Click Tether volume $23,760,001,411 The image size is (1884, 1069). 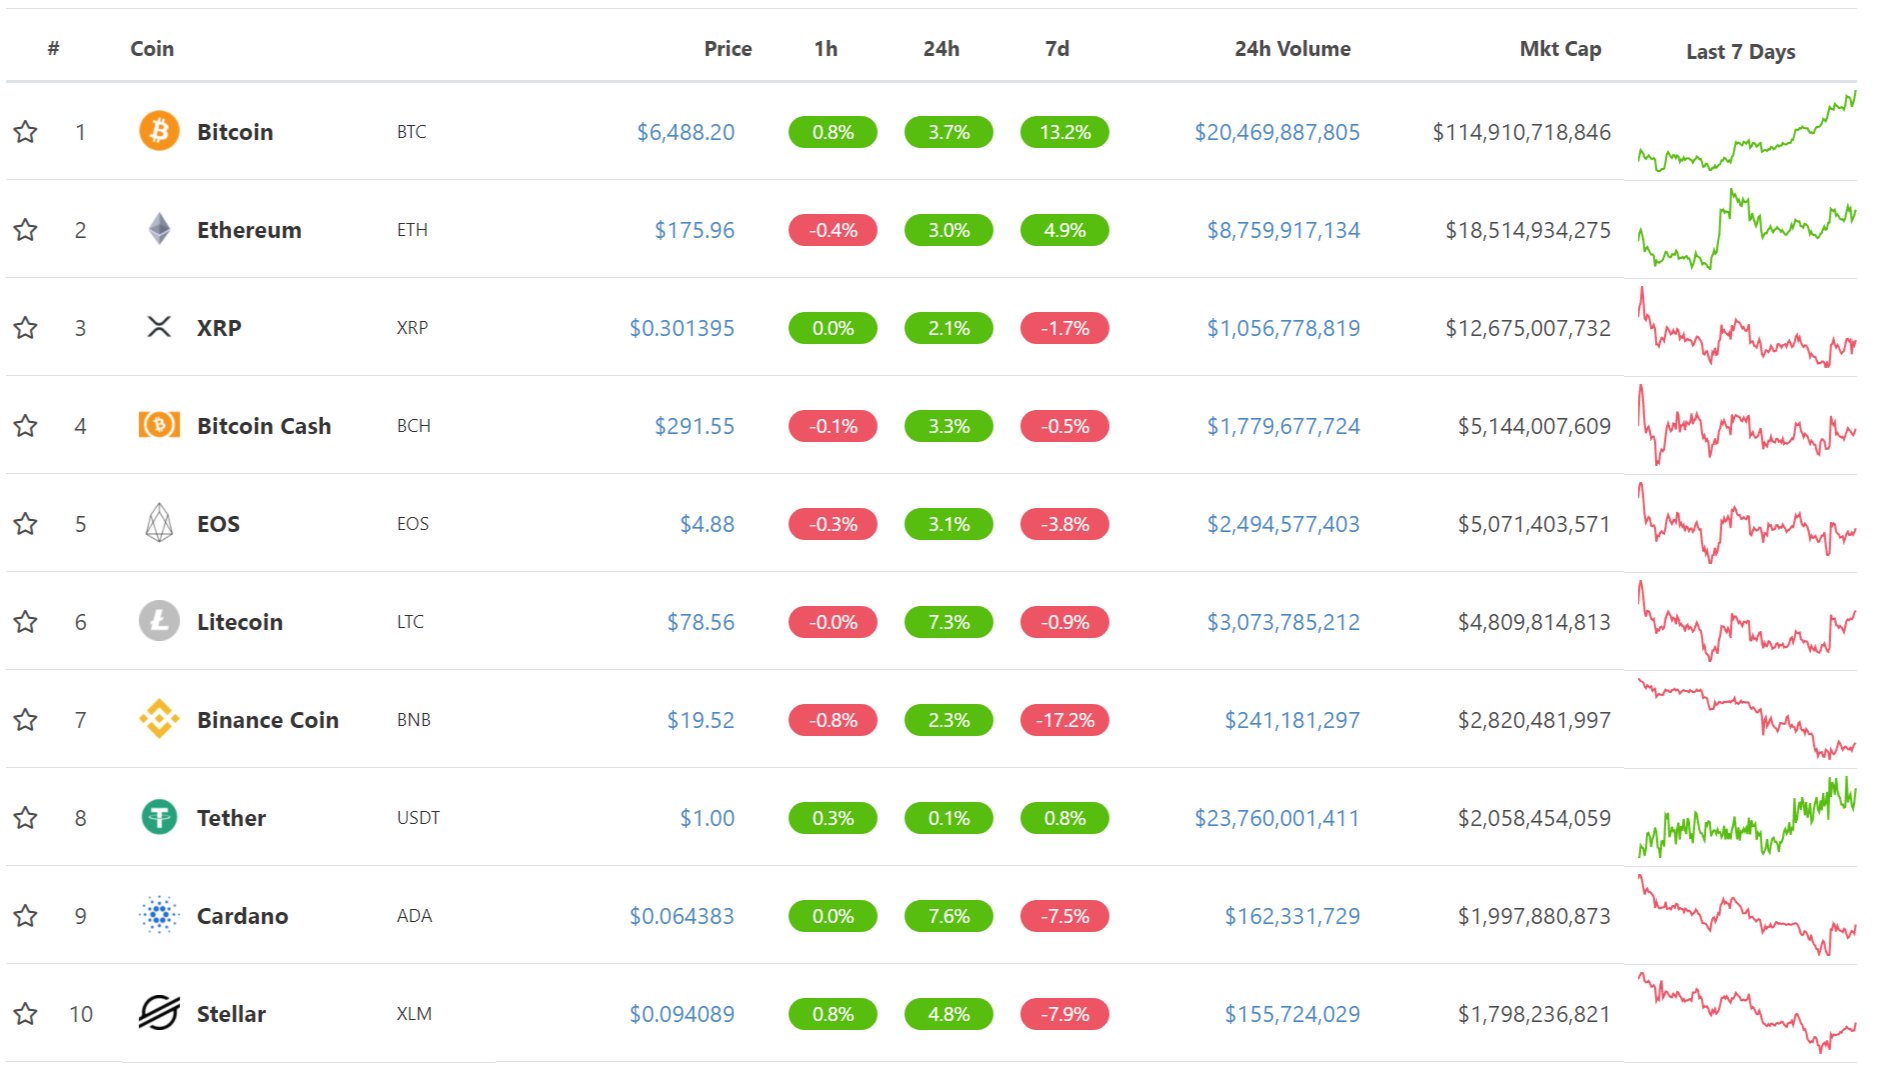point(1277,818)
